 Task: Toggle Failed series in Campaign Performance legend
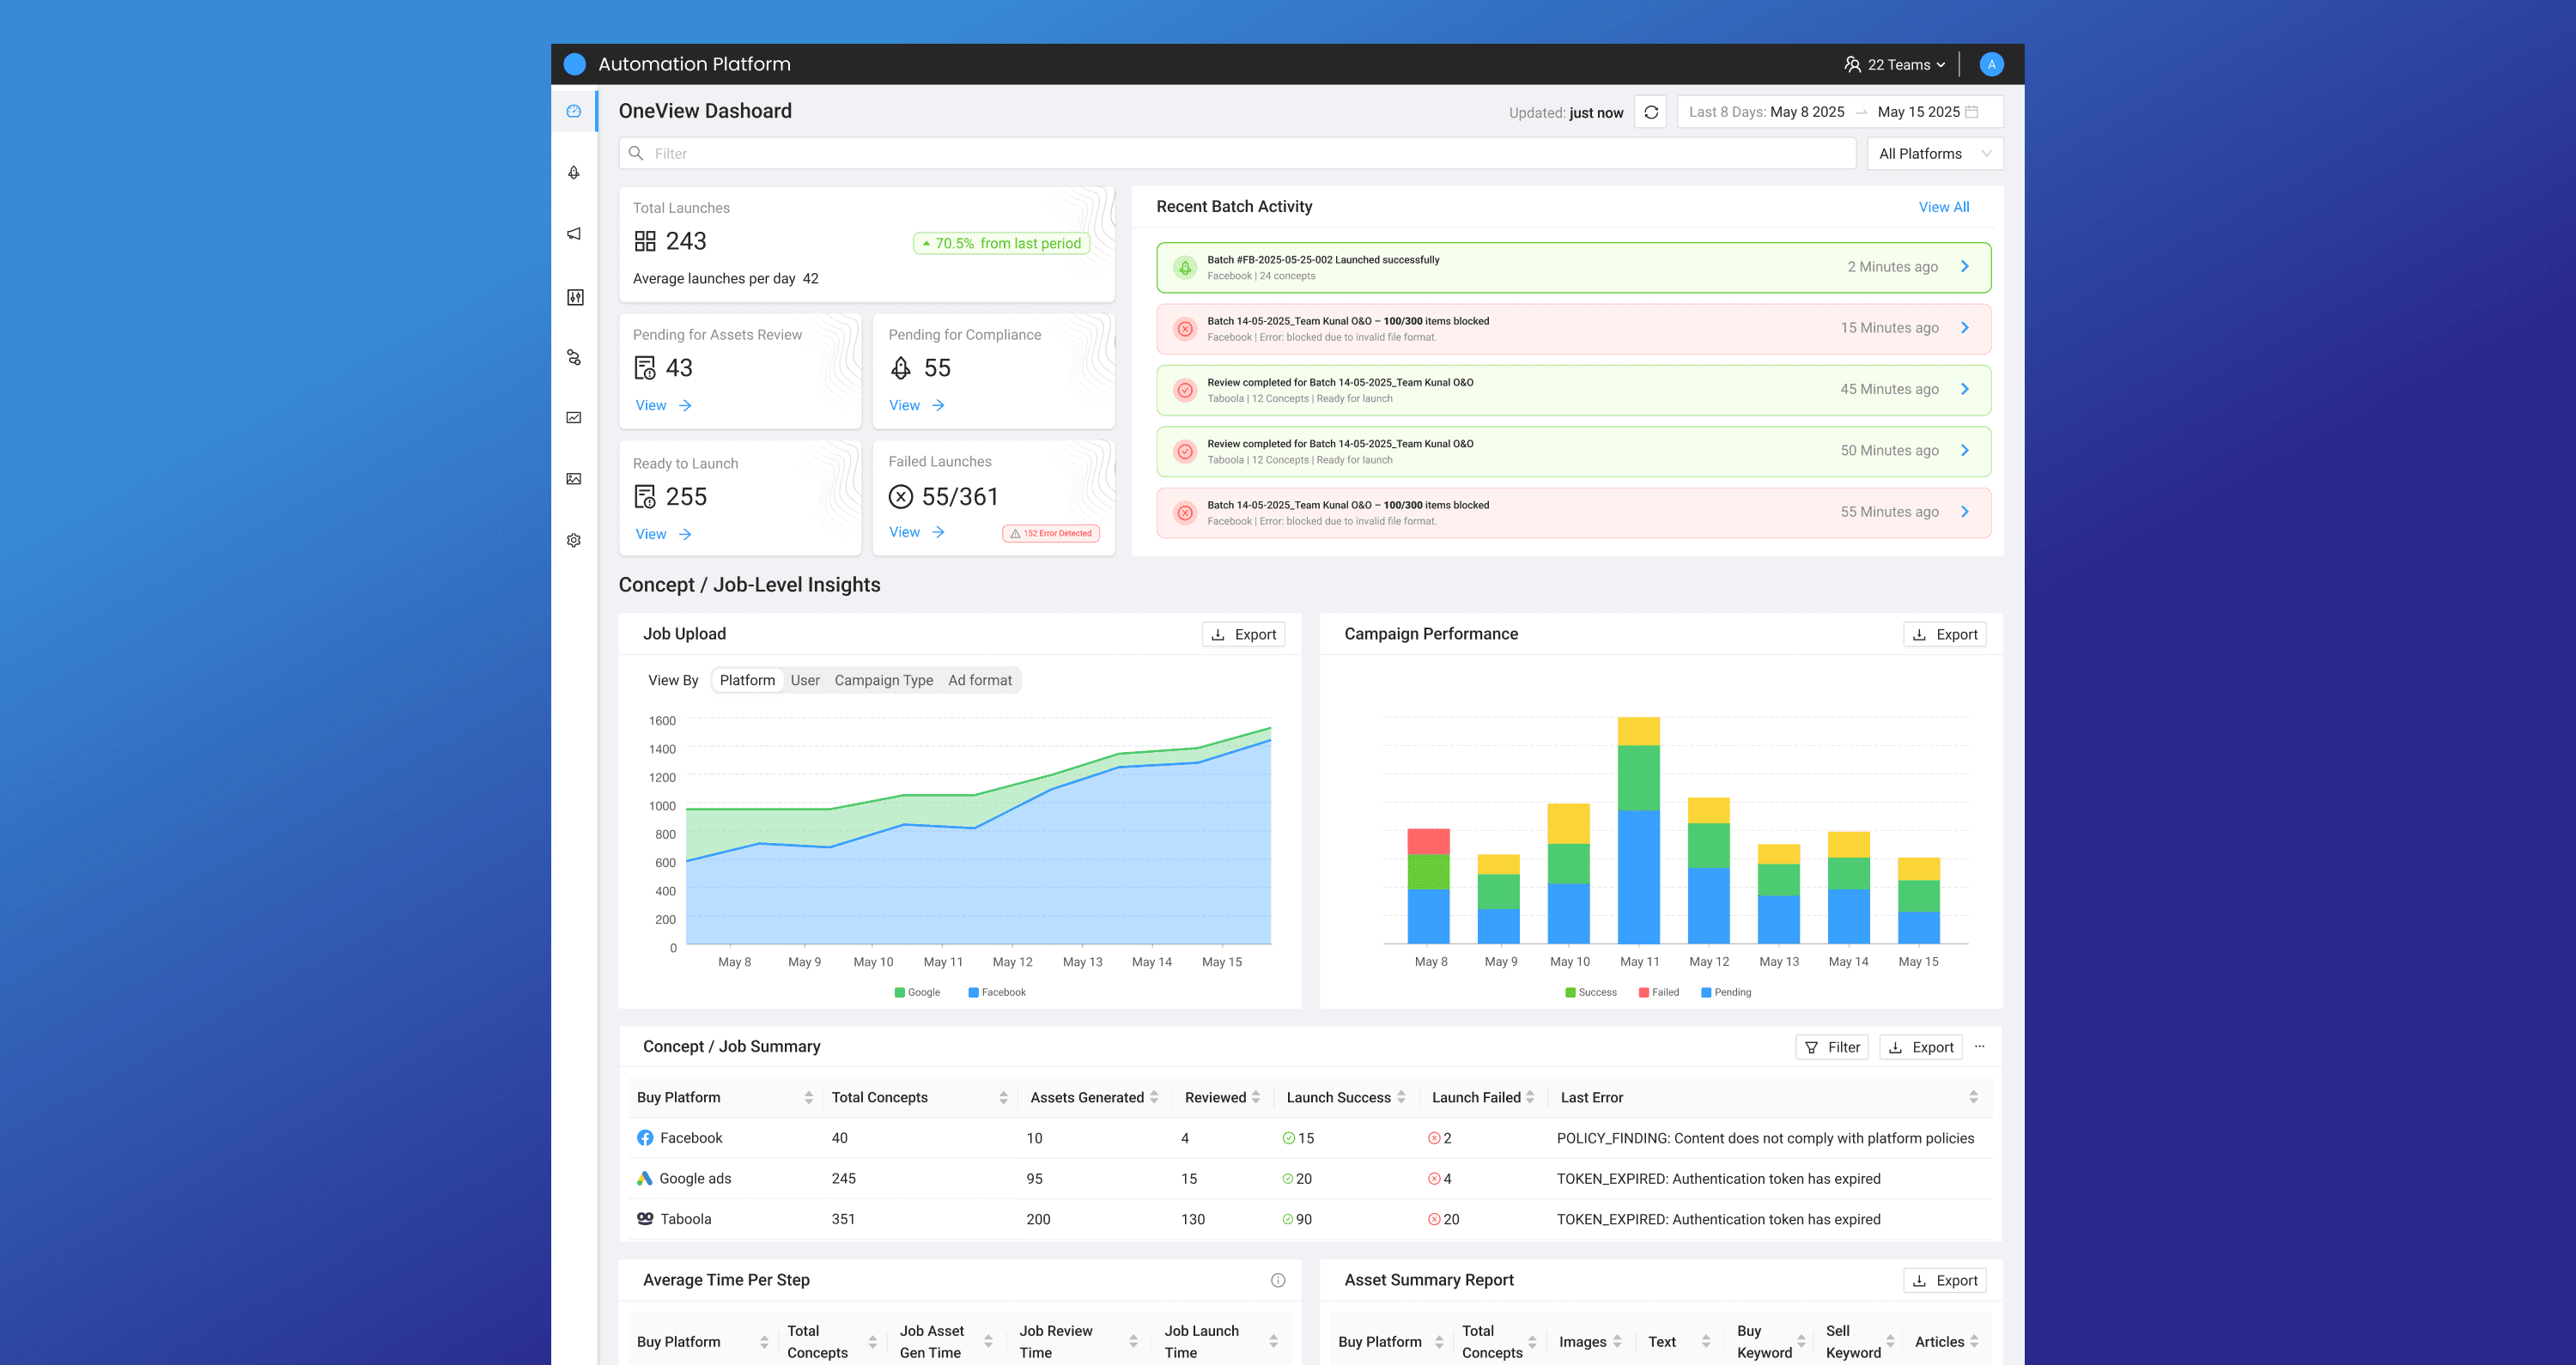(1659, 992)
